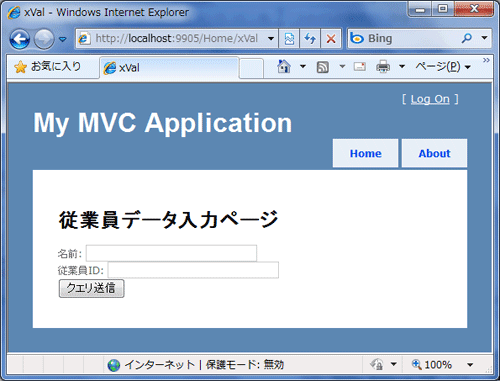Expand the security status dropdown arrow
The image size is (500, 381).
point(394,364)
